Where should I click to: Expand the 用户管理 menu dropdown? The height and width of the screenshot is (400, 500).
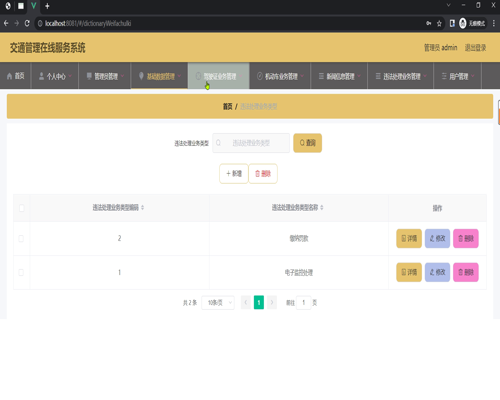coord(458,76)
